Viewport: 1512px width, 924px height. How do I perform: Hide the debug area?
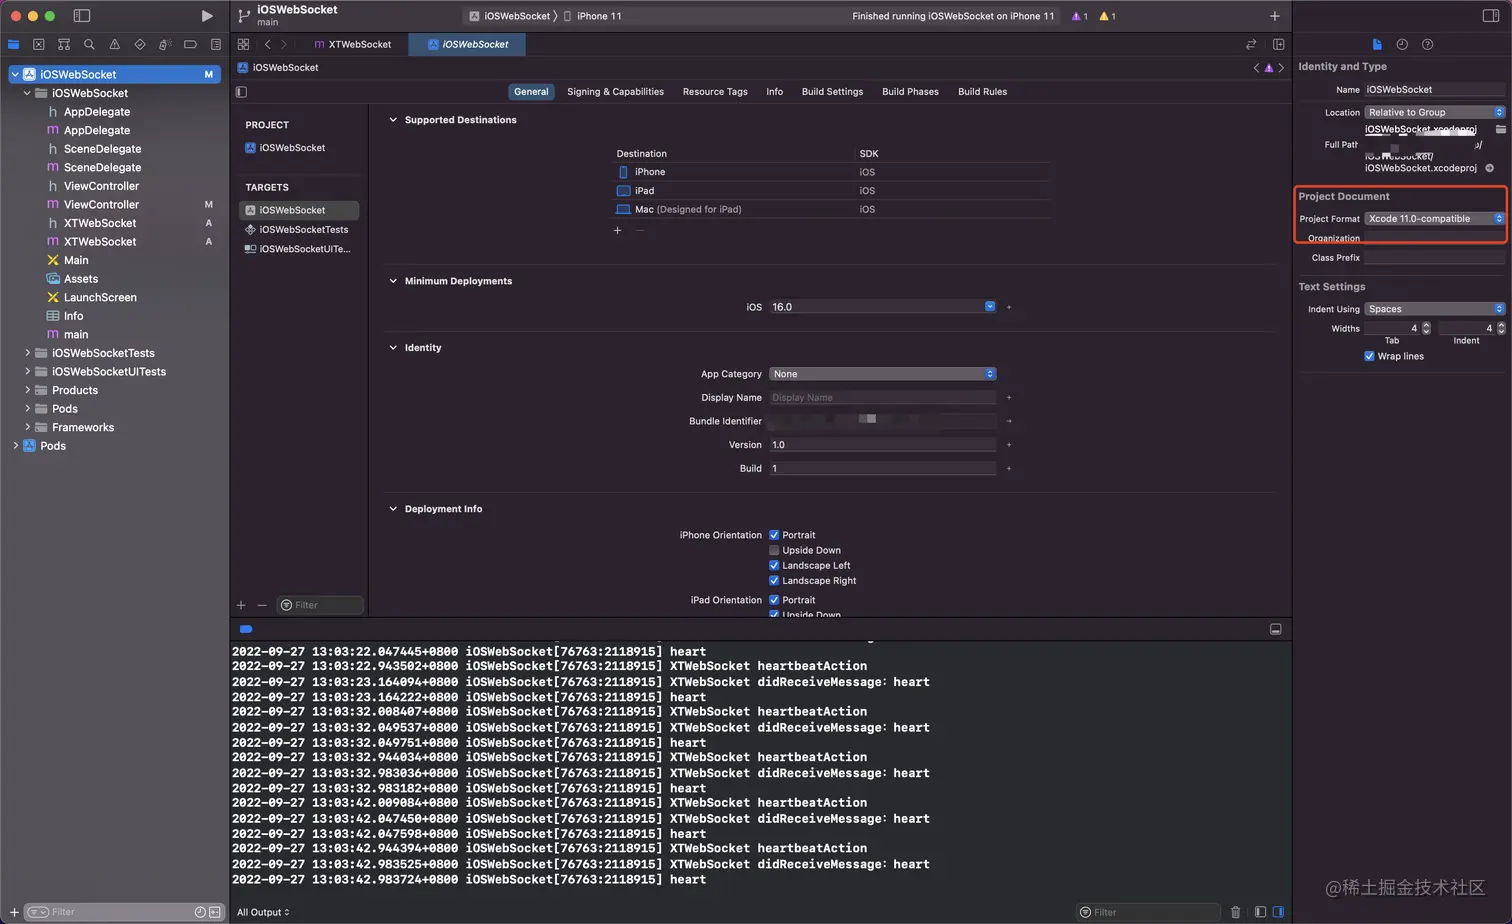coord(1275,629)
